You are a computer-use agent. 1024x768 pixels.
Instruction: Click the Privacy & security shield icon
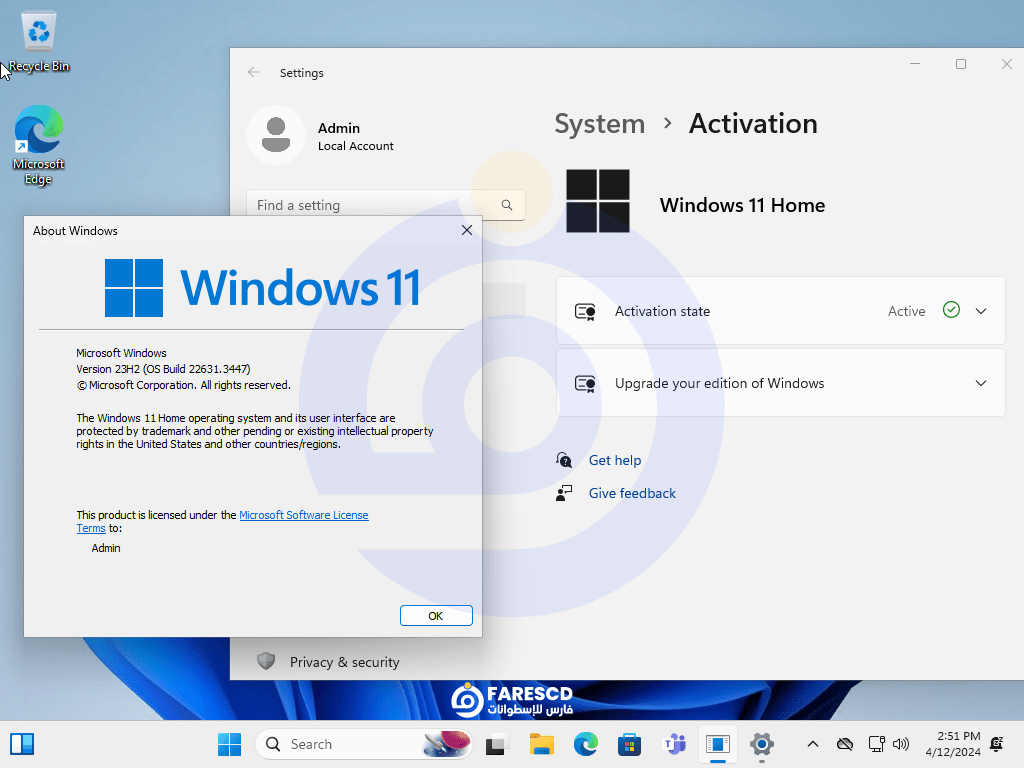coord(266,662)
